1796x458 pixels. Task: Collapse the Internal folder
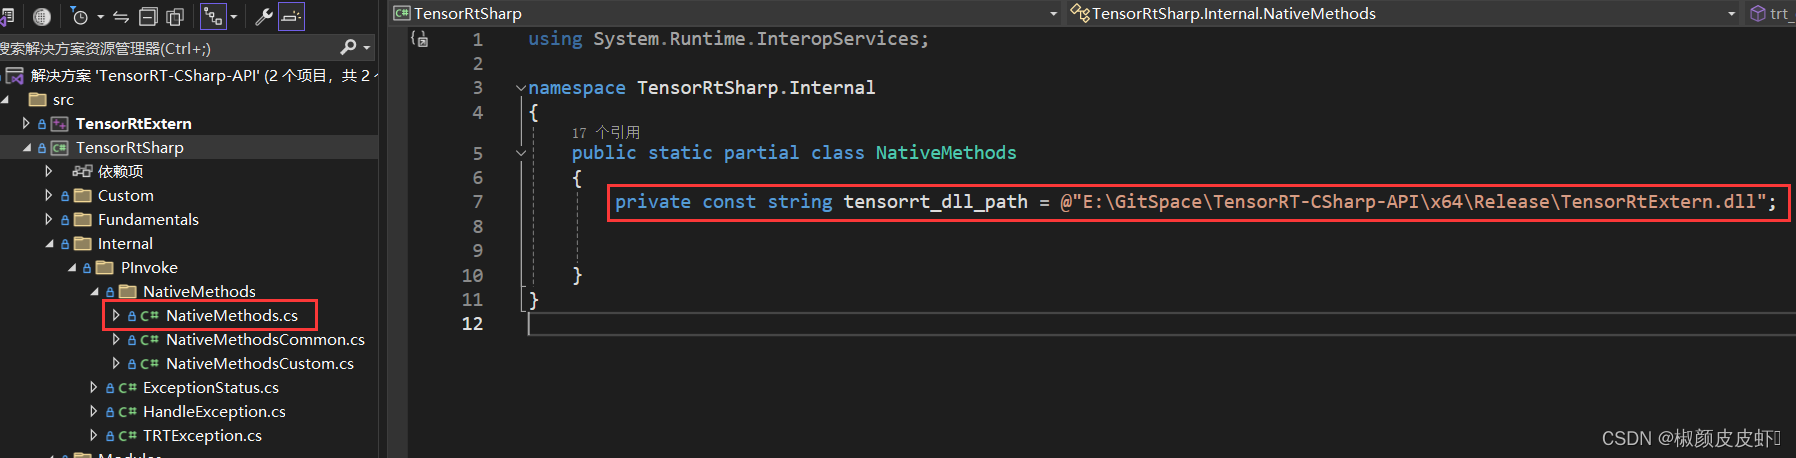49,243
